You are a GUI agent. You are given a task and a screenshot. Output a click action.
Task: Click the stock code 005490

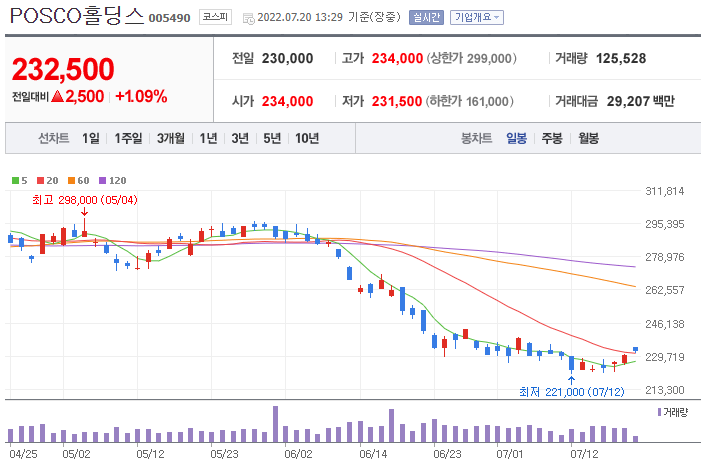coord(169,18)
